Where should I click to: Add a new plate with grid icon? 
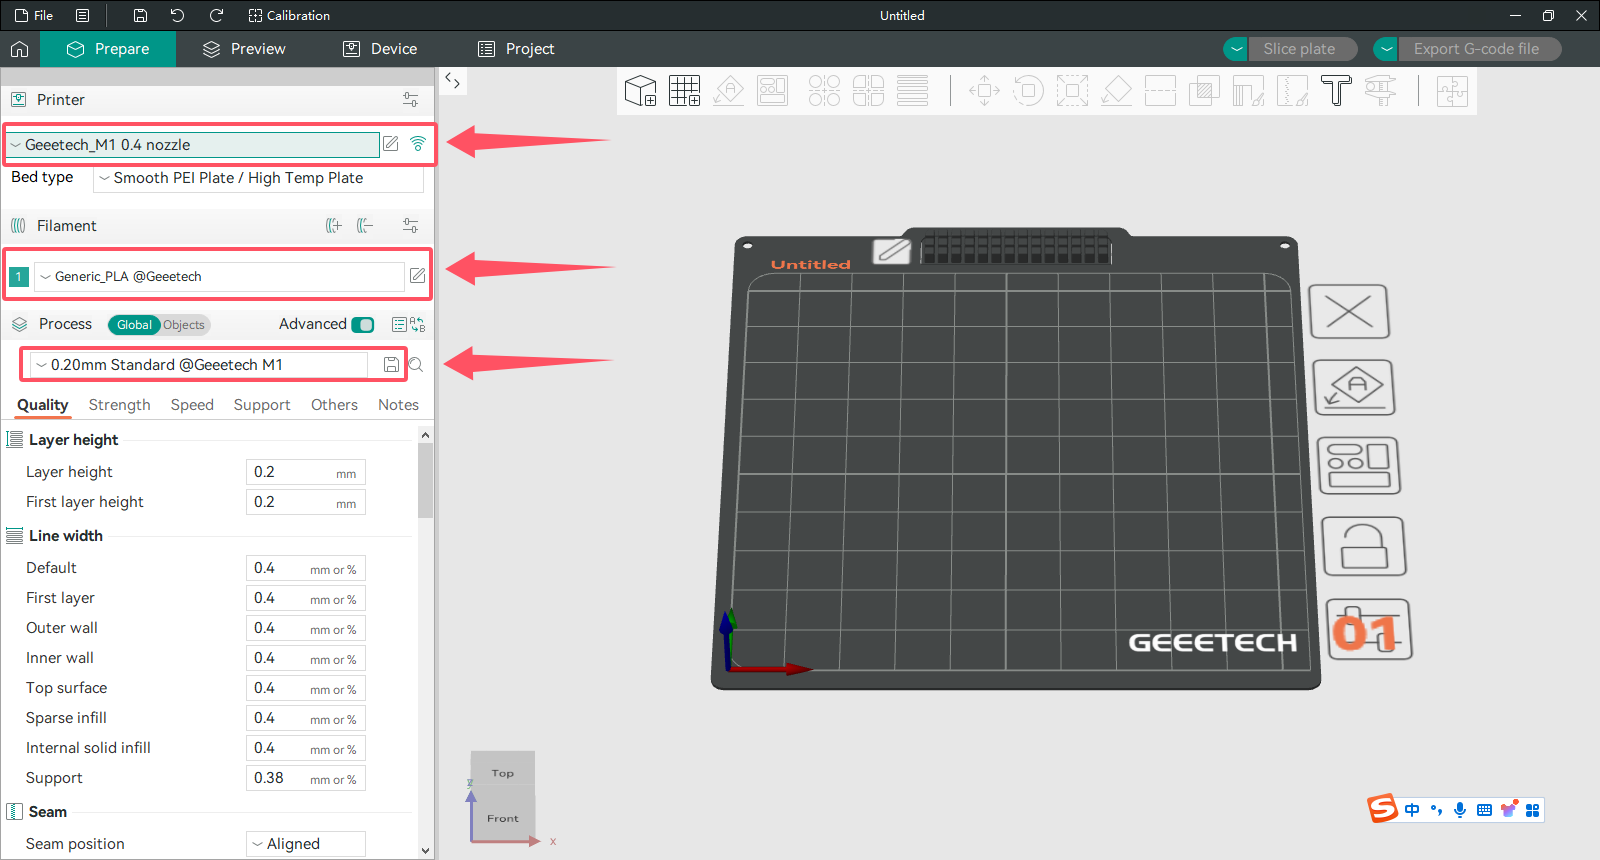(685, 91)
